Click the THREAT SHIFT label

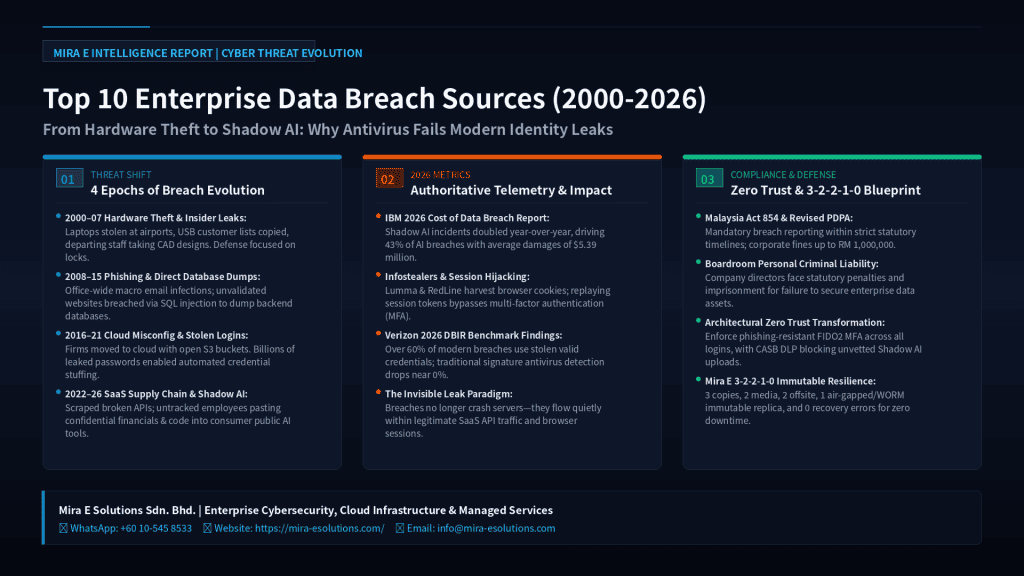point(121,174)
